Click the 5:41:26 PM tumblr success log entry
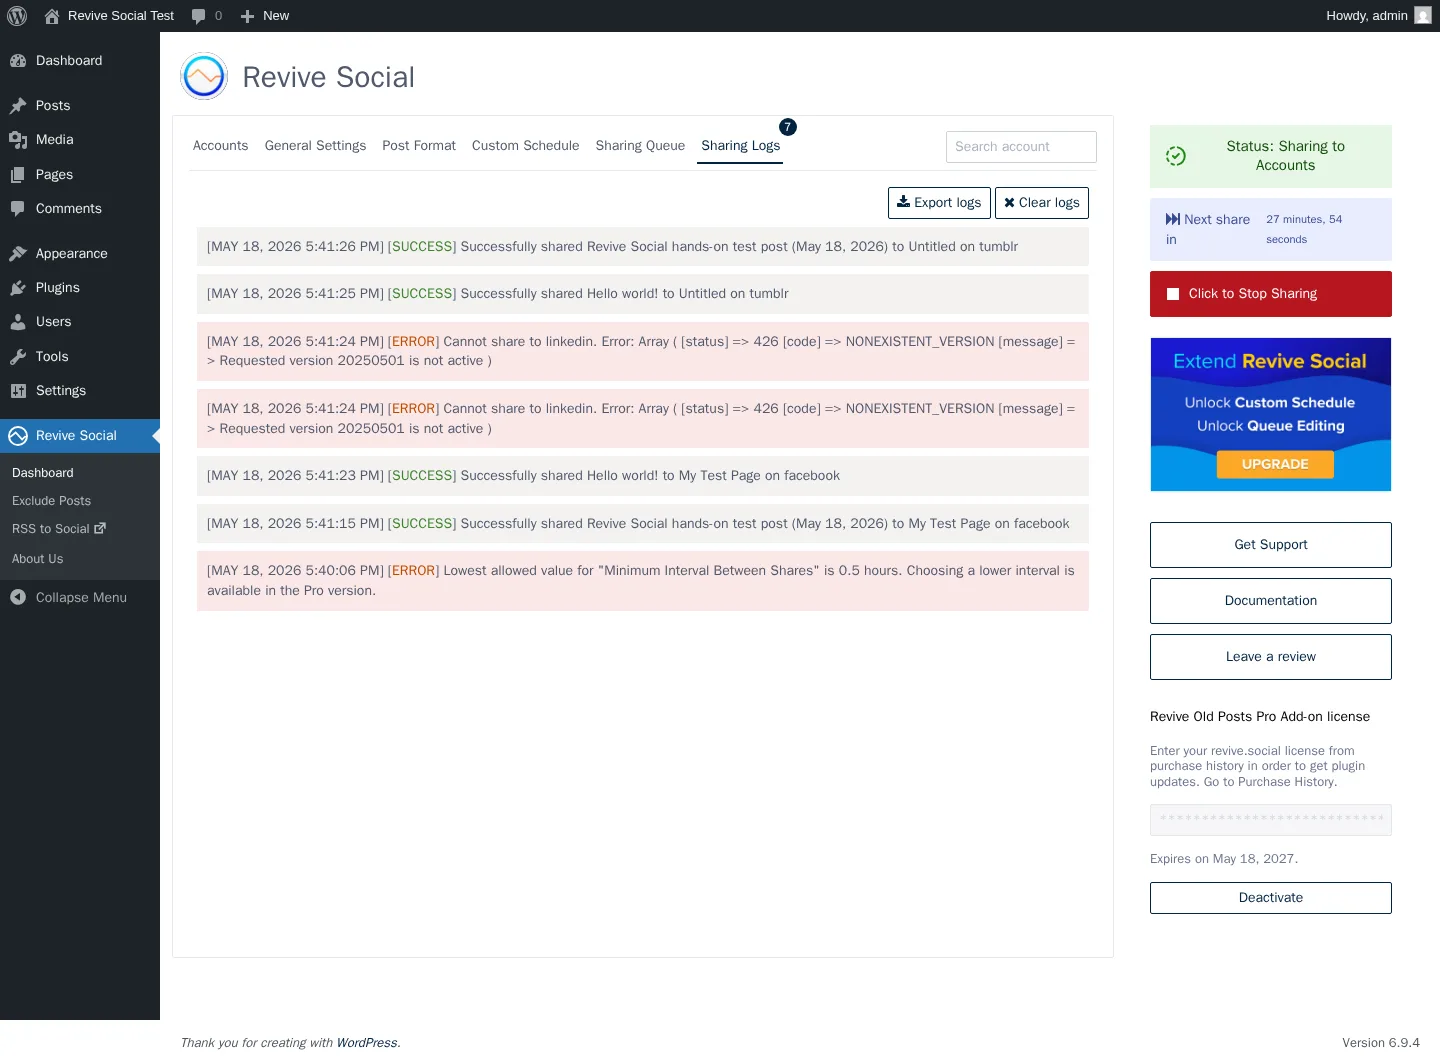Screen dimensions: 1440x1063 (x=643, y=247)
